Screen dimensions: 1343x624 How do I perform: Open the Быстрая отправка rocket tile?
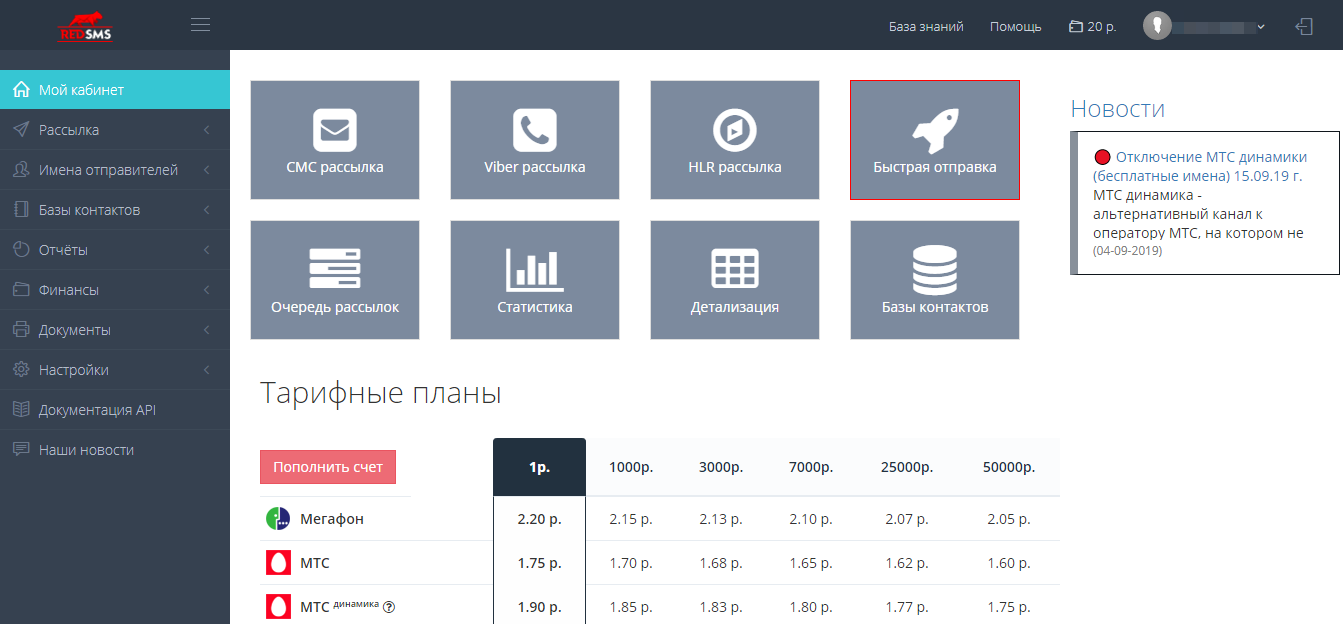[x=935, y=140]
